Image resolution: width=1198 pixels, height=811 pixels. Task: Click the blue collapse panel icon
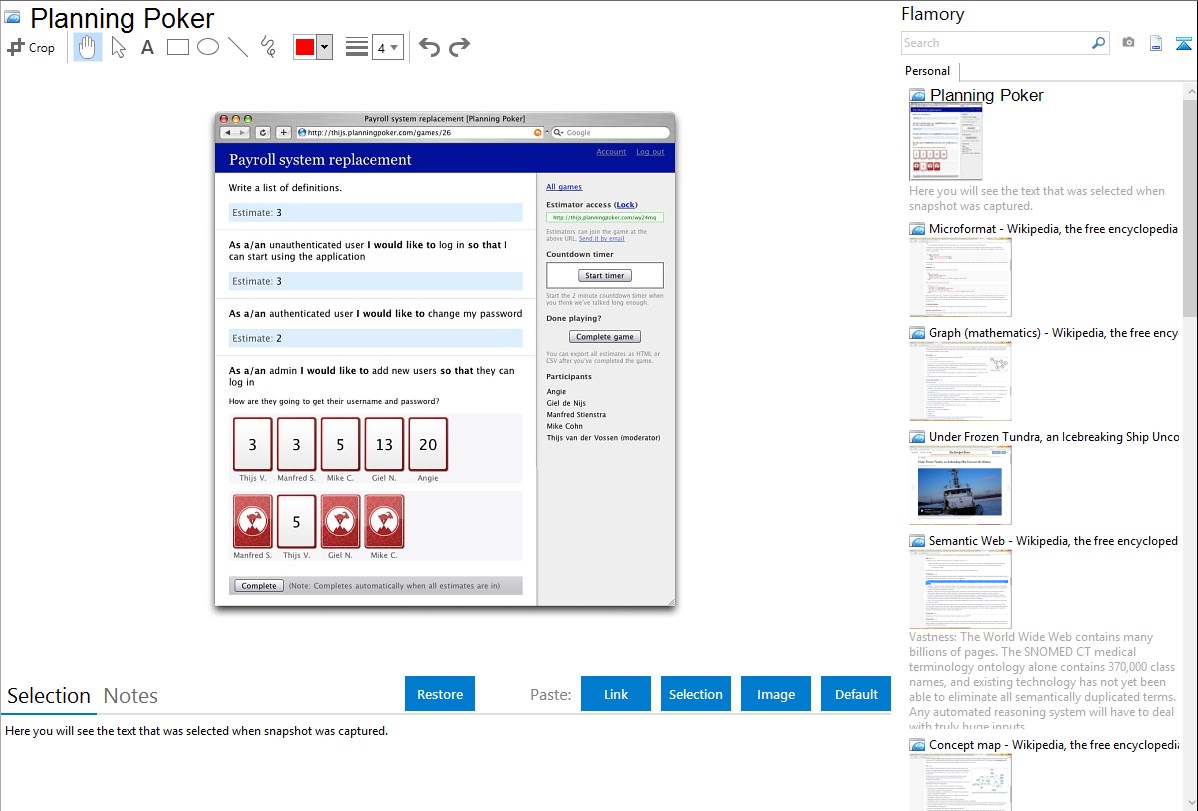click(1183, 43)
